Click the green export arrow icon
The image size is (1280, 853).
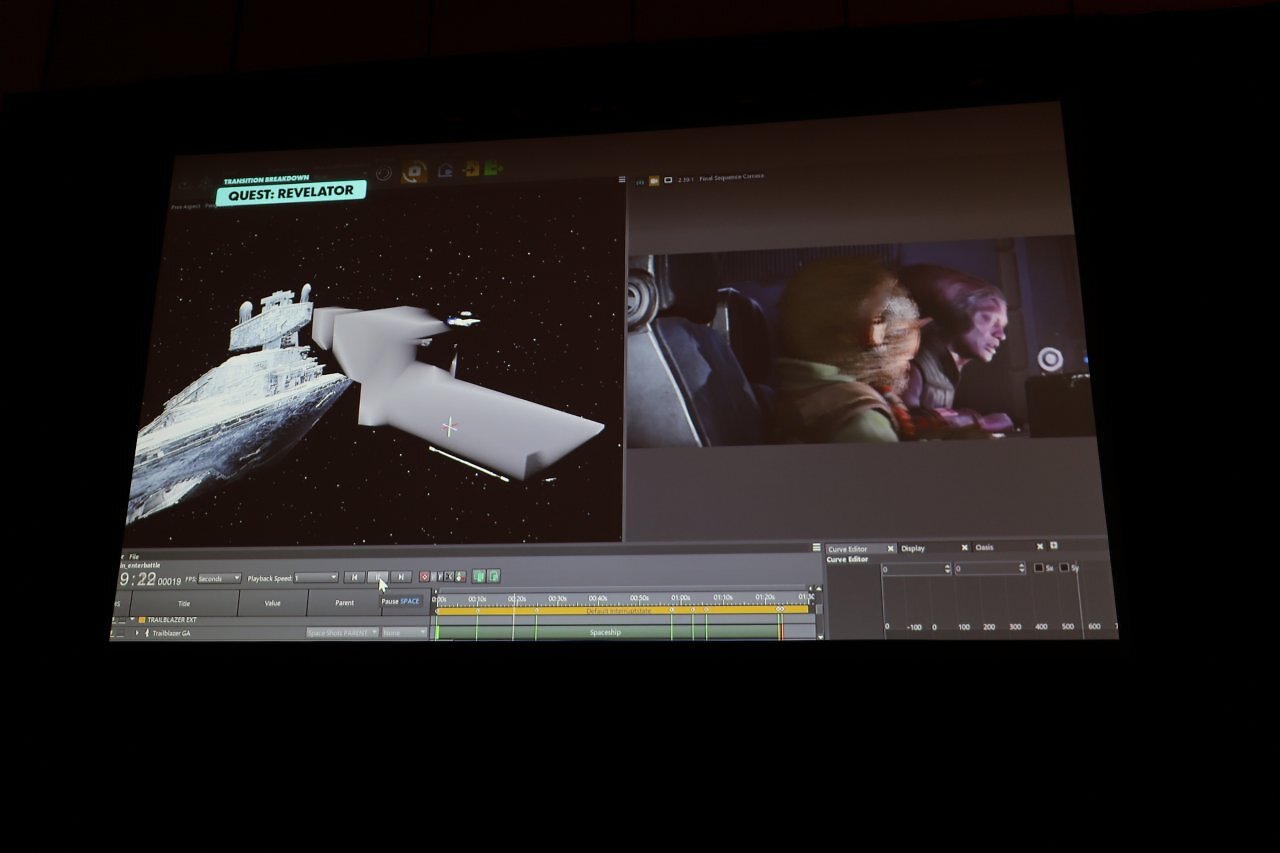493,168
